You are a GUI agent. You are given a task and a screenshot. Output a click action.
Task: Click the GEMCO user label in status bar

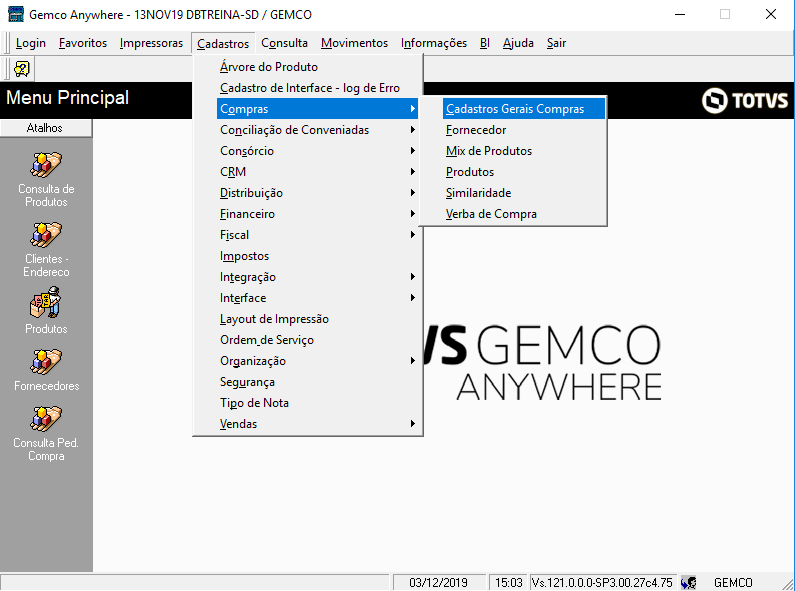coord(733,583)
